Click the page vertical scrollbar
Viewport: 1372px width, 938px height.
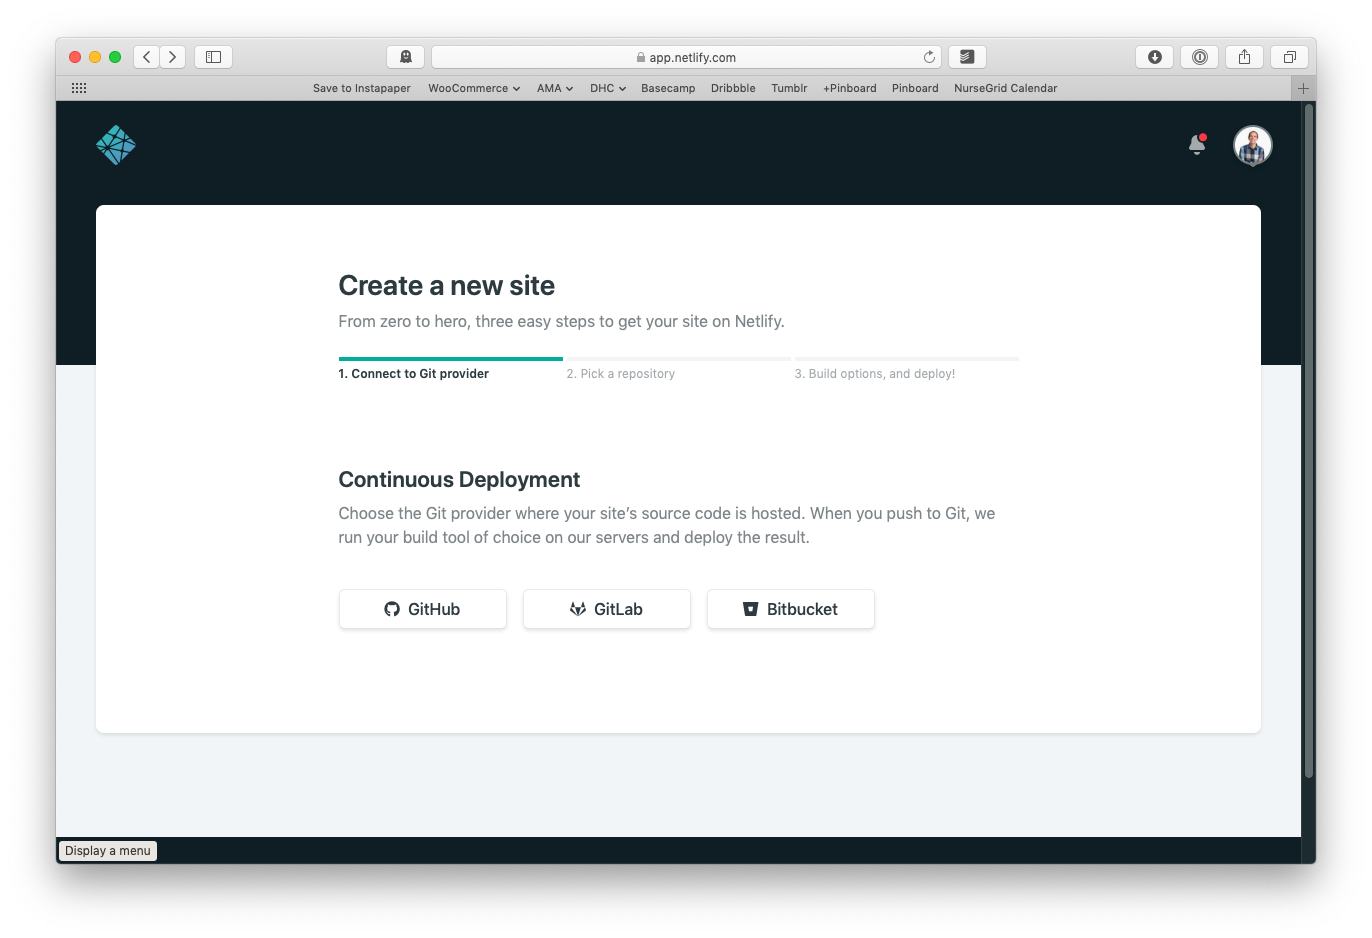(x=1309, y=441)
